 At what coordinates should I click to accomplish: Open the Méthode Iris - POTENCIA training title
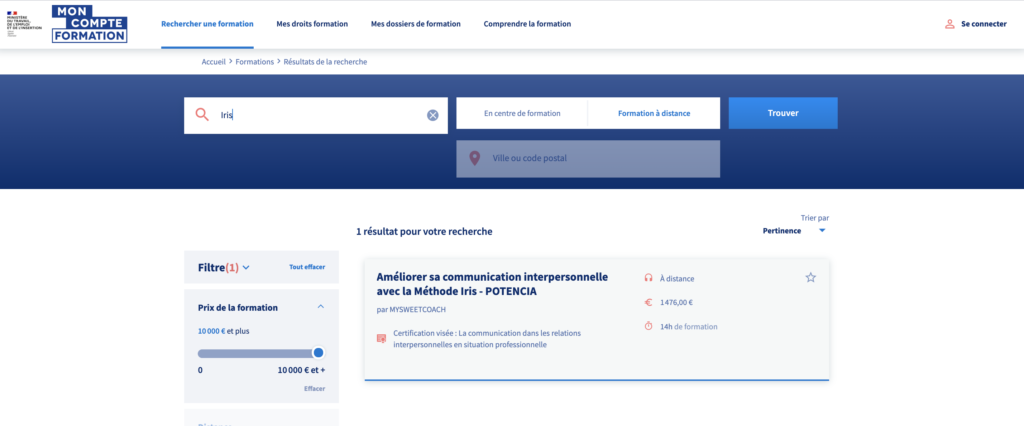click(x=492, y=284)
